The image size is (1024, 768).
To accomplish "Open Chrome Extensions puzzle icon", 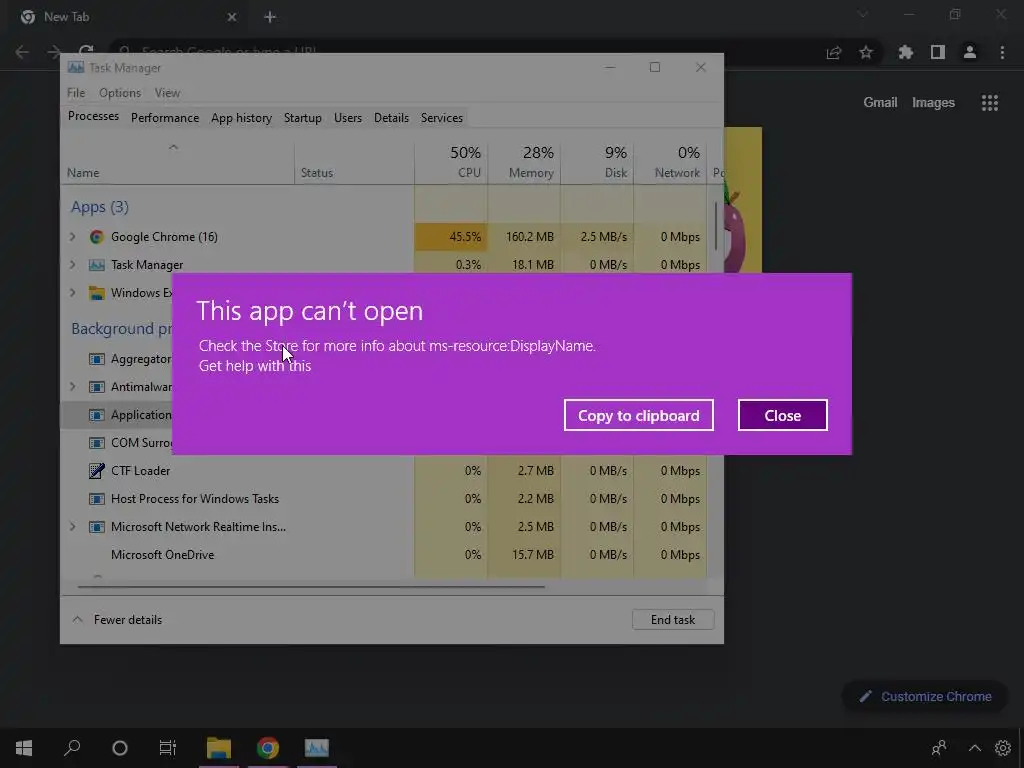I will pyautogui.click(x=905, y=52).
